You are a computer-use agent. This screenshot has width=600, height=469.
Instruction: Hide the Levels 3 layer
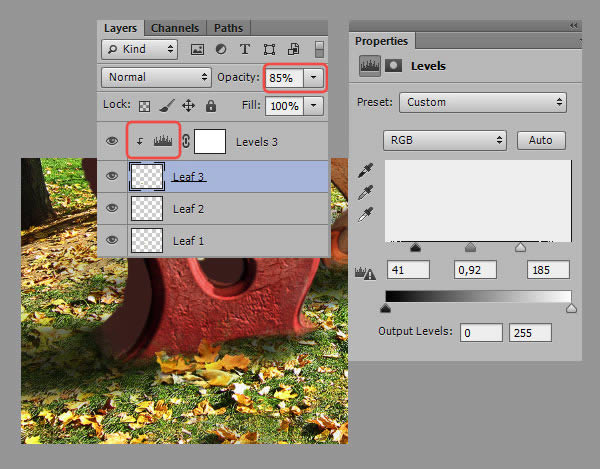pos(113,142)
